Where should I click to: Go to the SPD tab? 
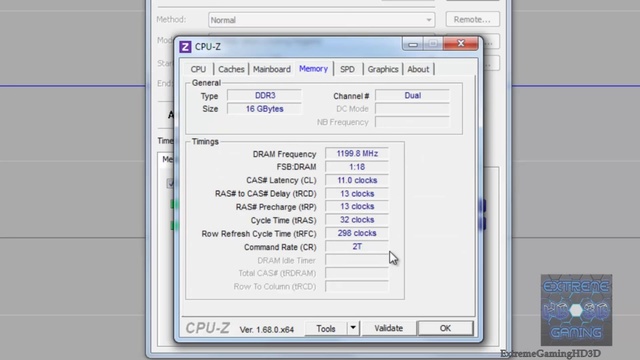pyautogui.click(x=348, y=69)
